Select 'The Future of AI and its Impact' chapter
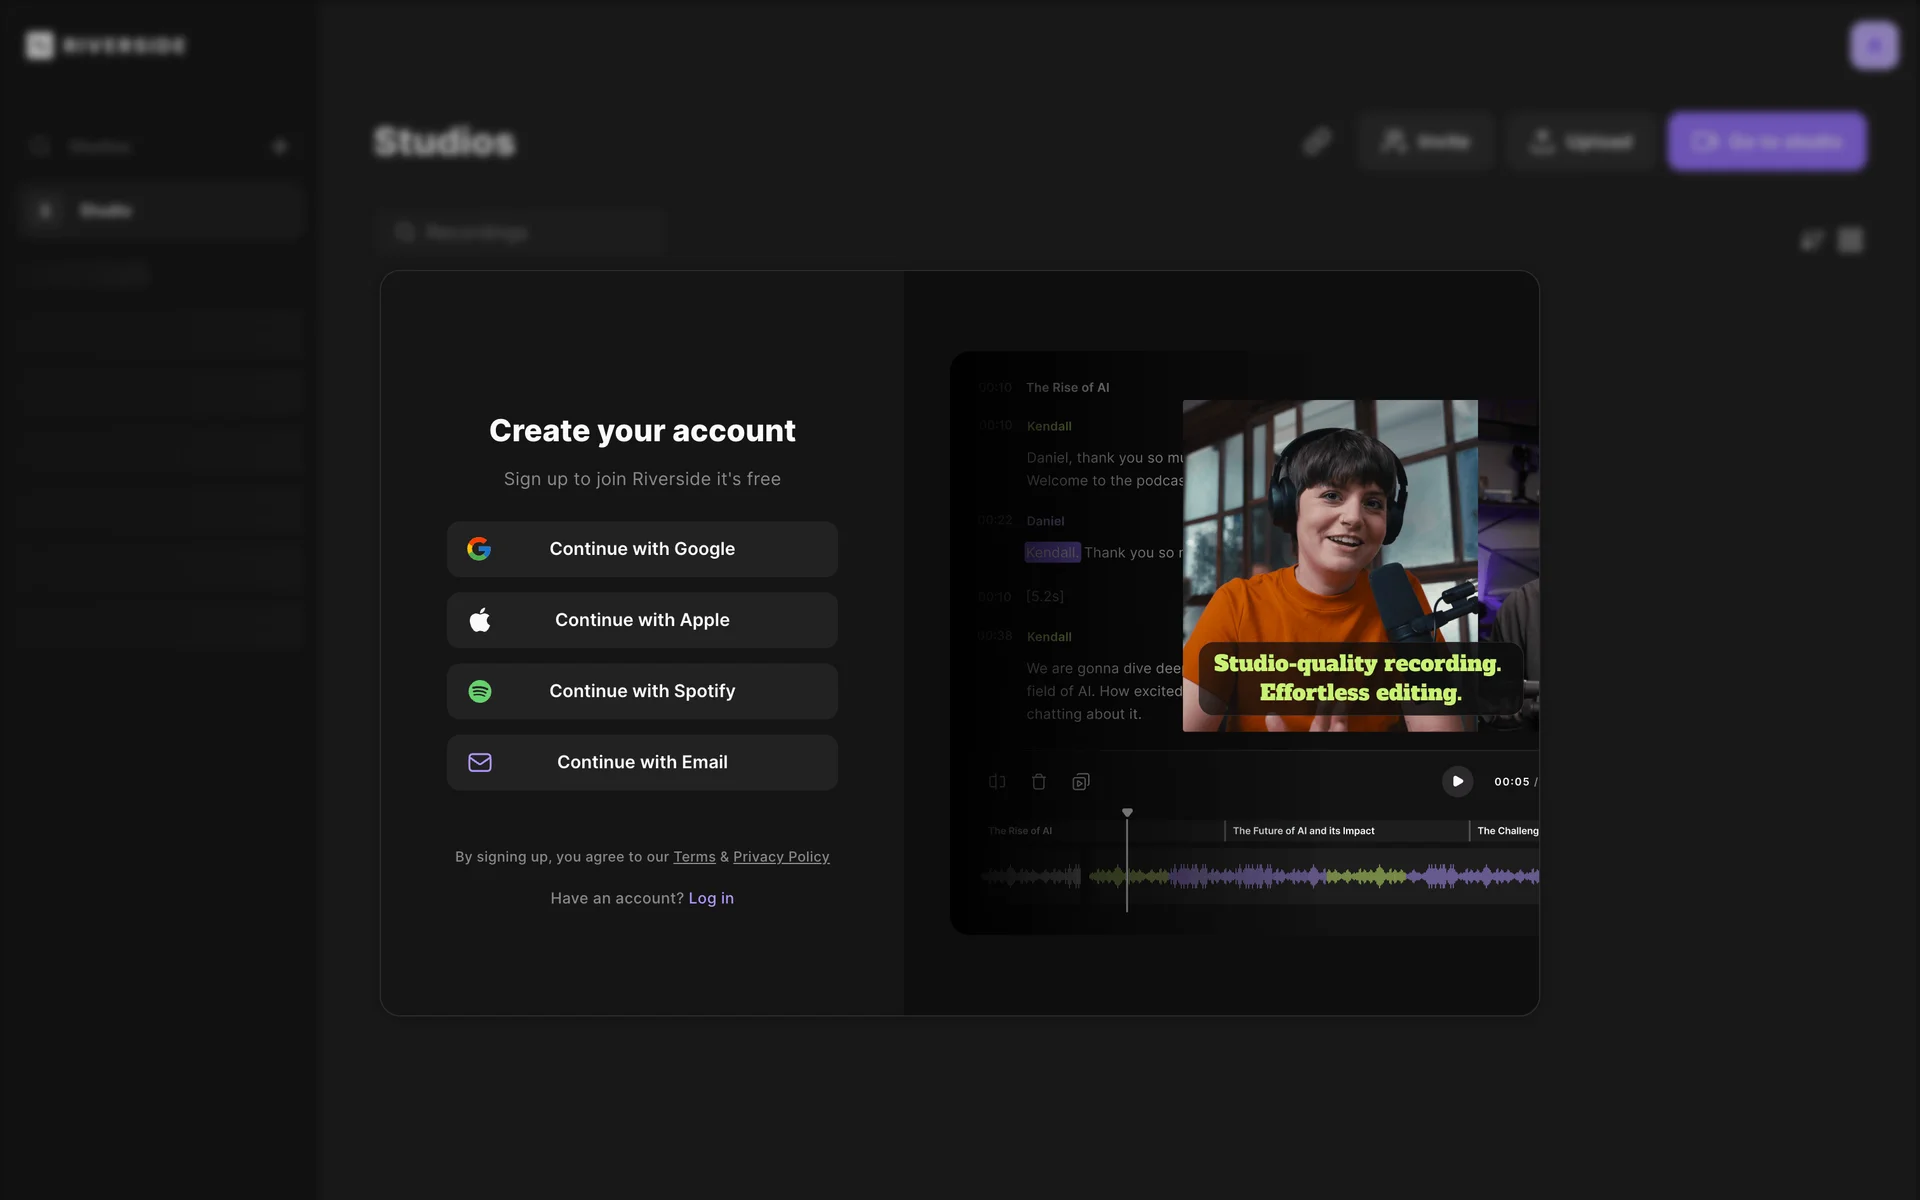 pyautogui.click(x=1303, y=831)
